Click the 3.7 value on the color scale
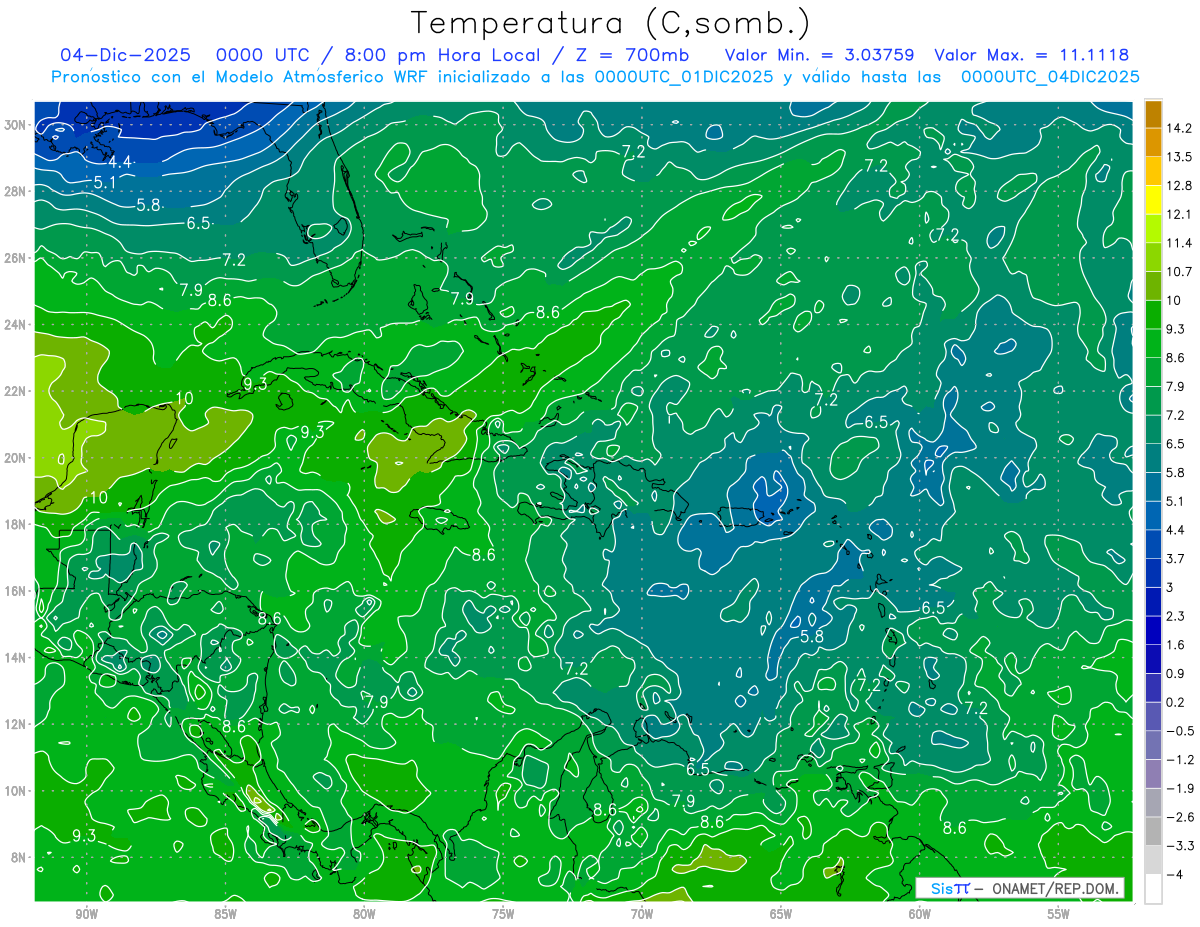 [1176, 559]
